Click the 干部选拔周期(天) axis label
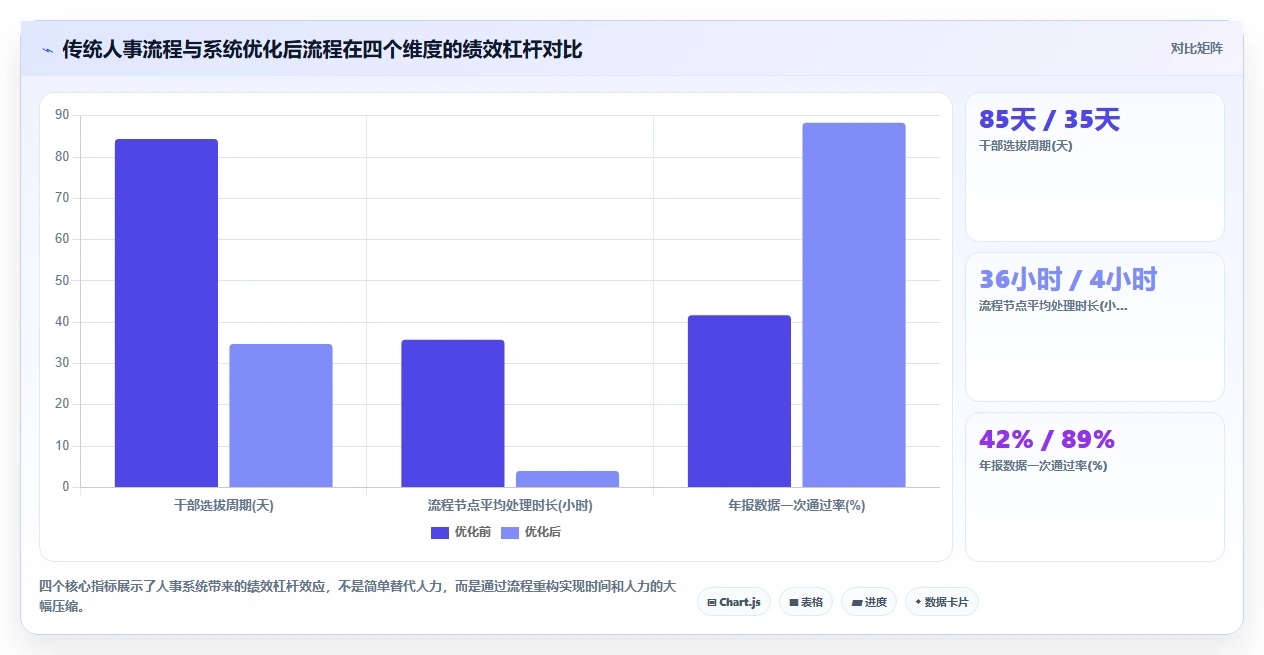The image size is (1264, 655). point(223,506)
